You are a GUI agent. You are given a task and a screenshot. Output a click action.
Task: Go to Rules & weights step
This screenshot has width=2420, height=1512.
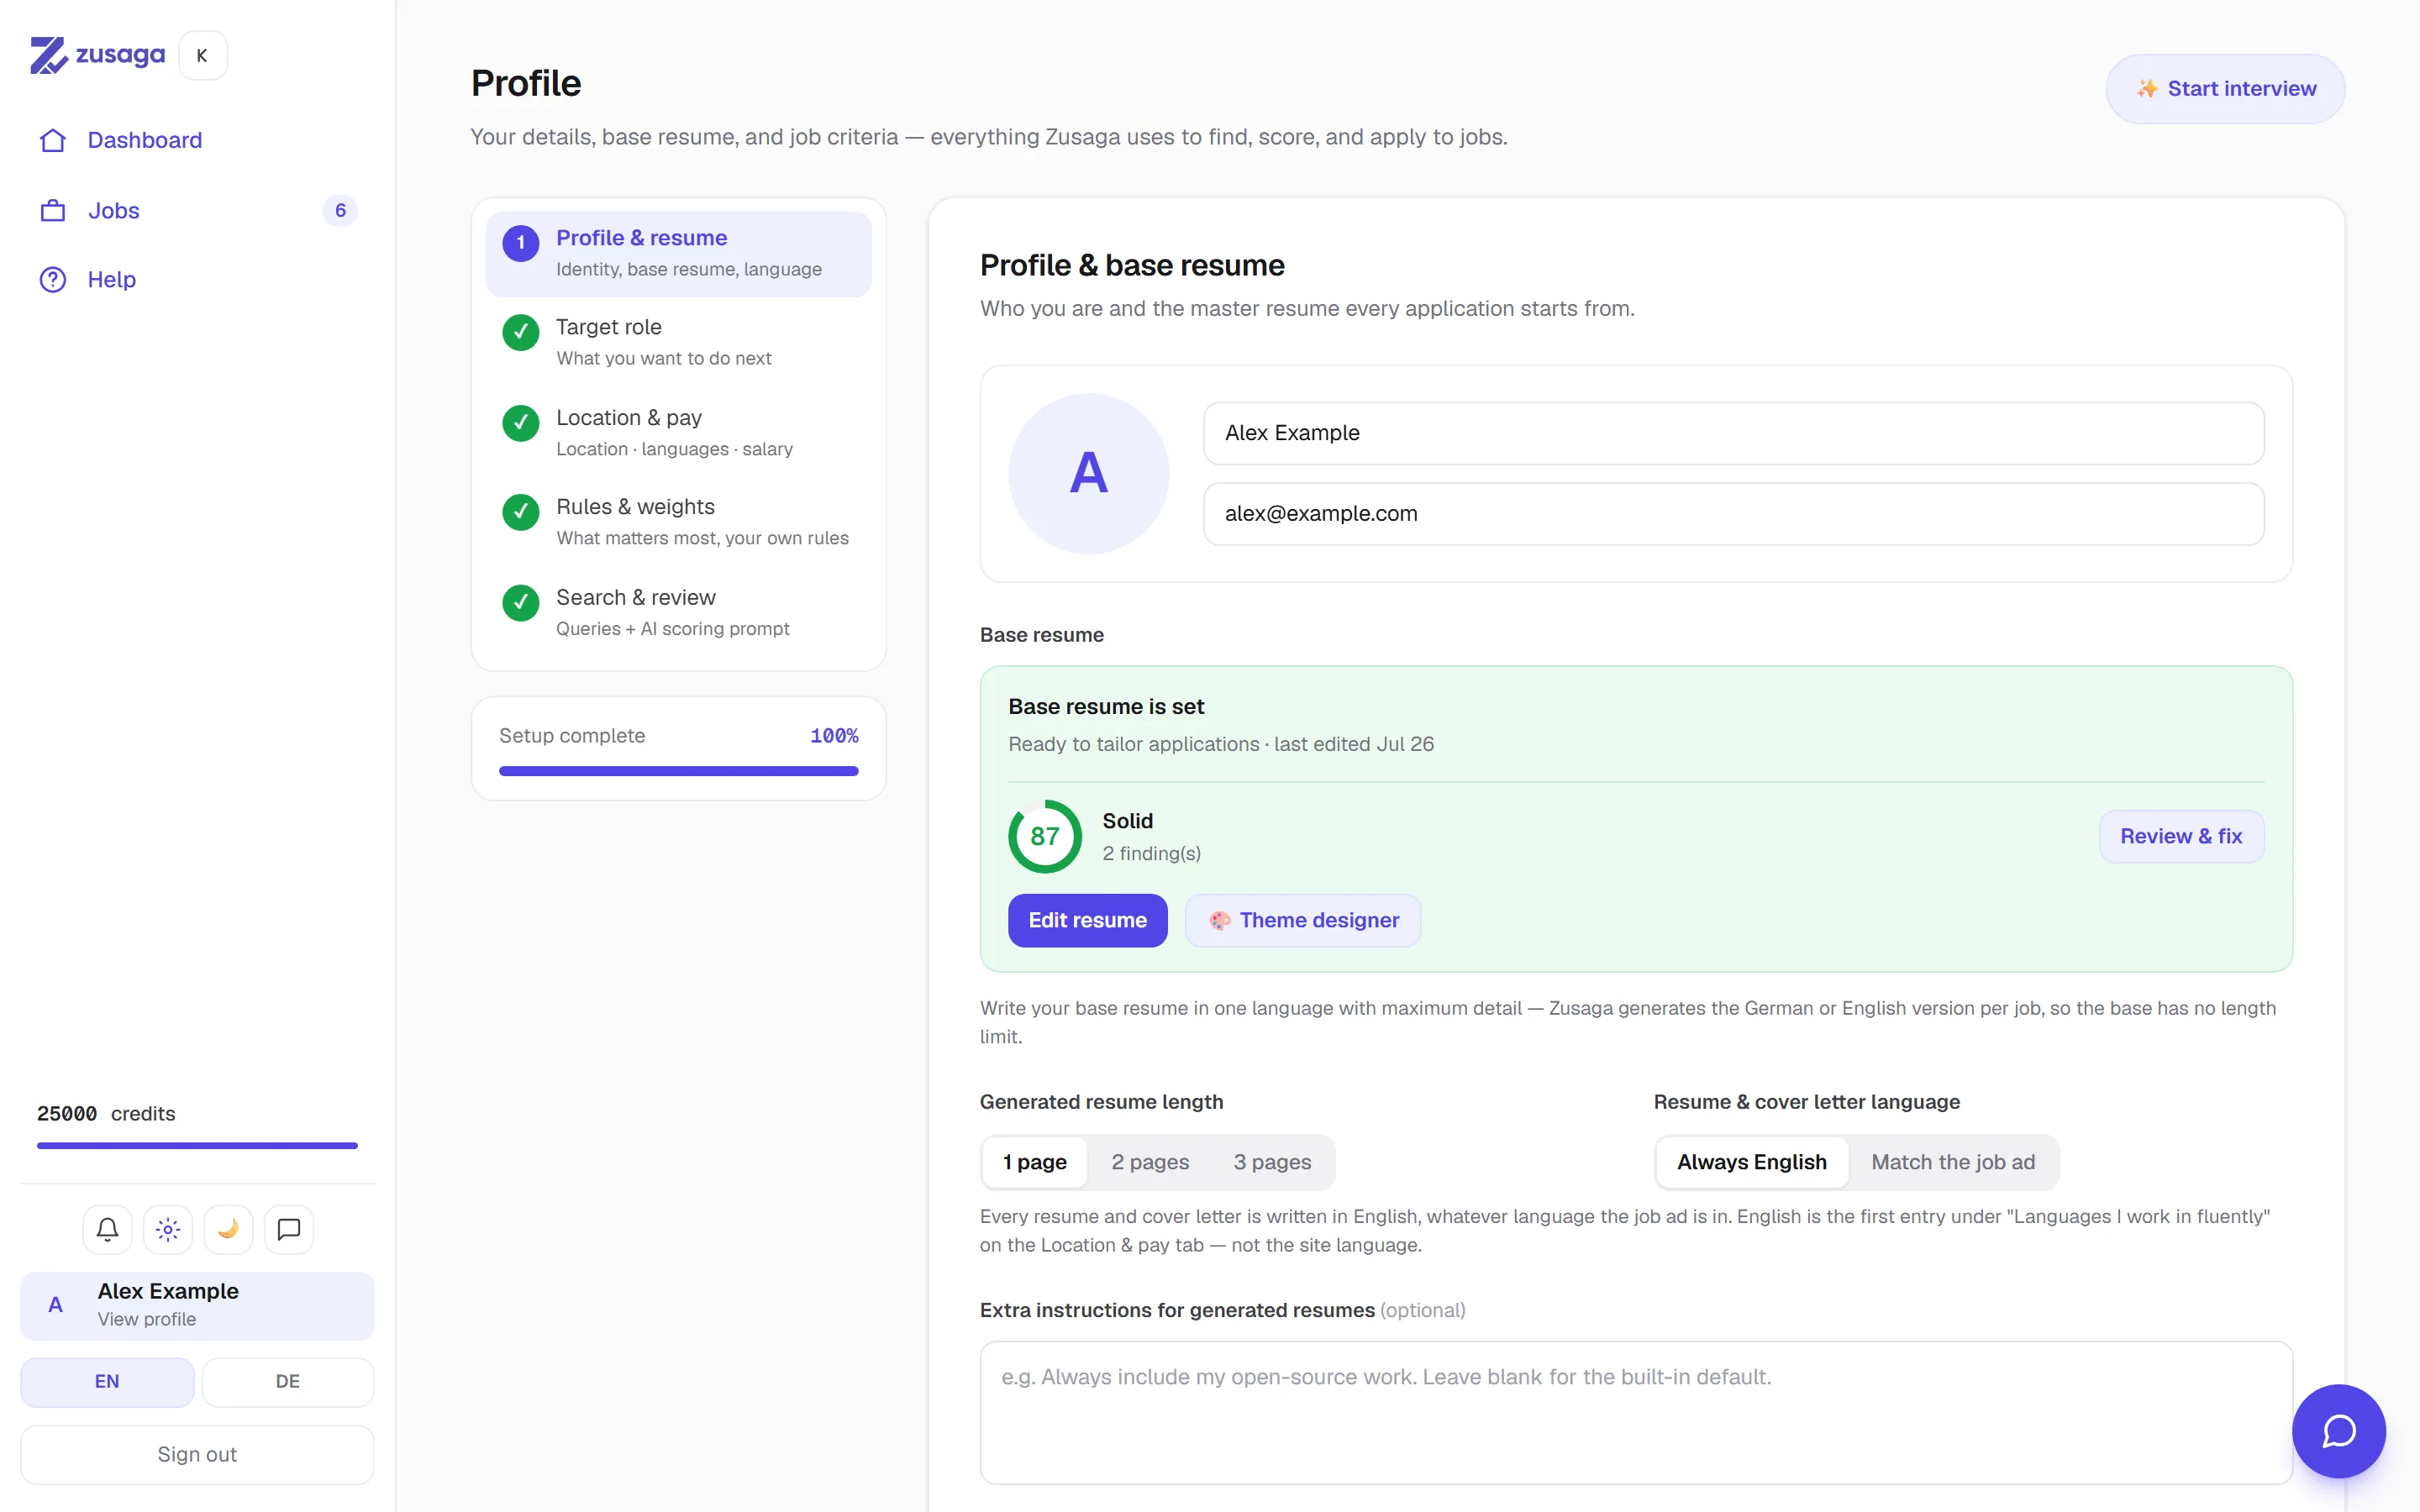click(678, 522)
